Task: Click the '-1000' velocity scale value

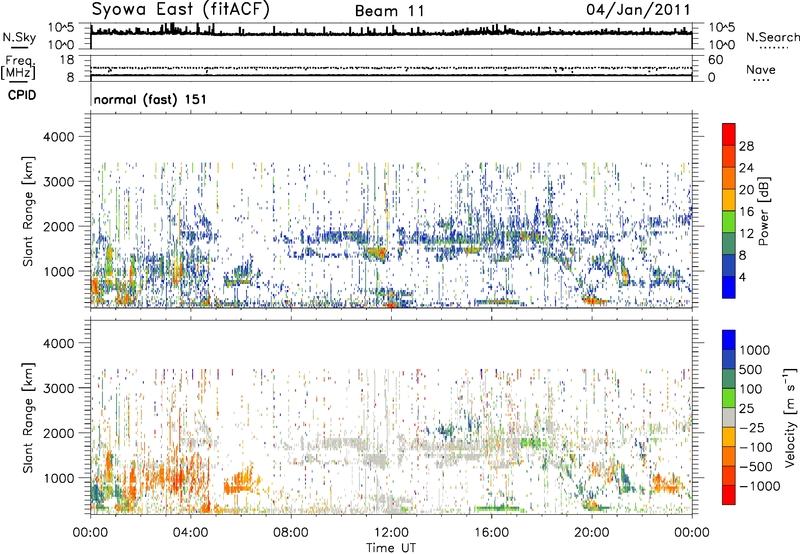Action: point(759,486)
